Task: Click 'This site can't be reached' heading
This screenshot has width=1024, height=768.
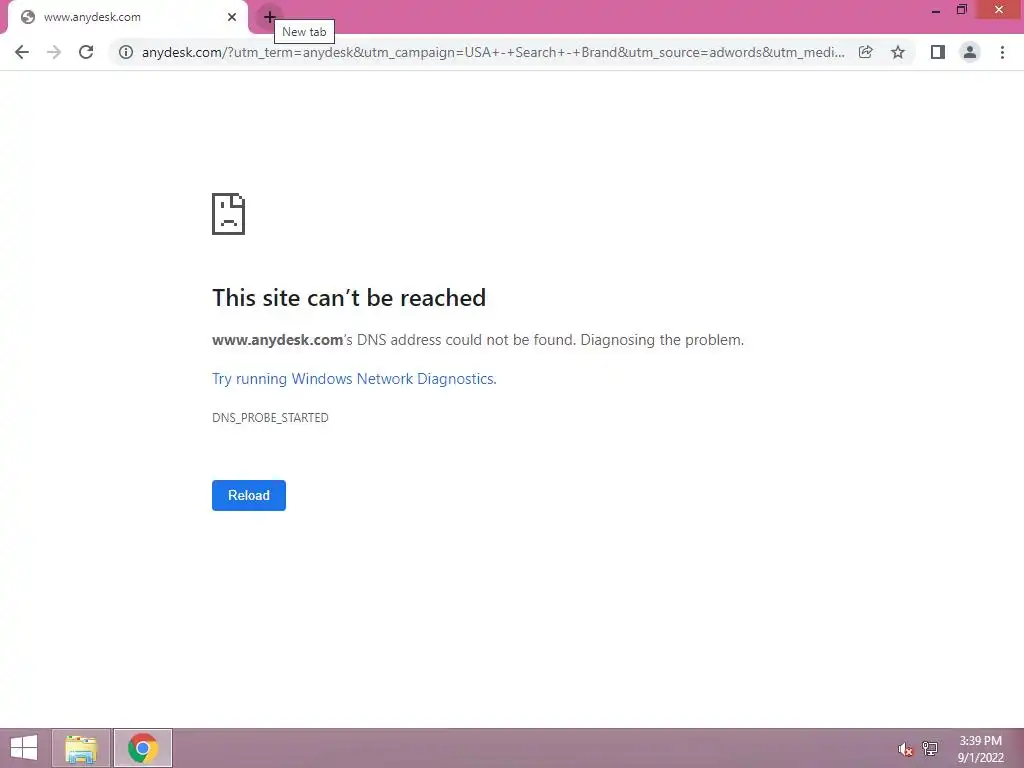Action: (349, 298)
